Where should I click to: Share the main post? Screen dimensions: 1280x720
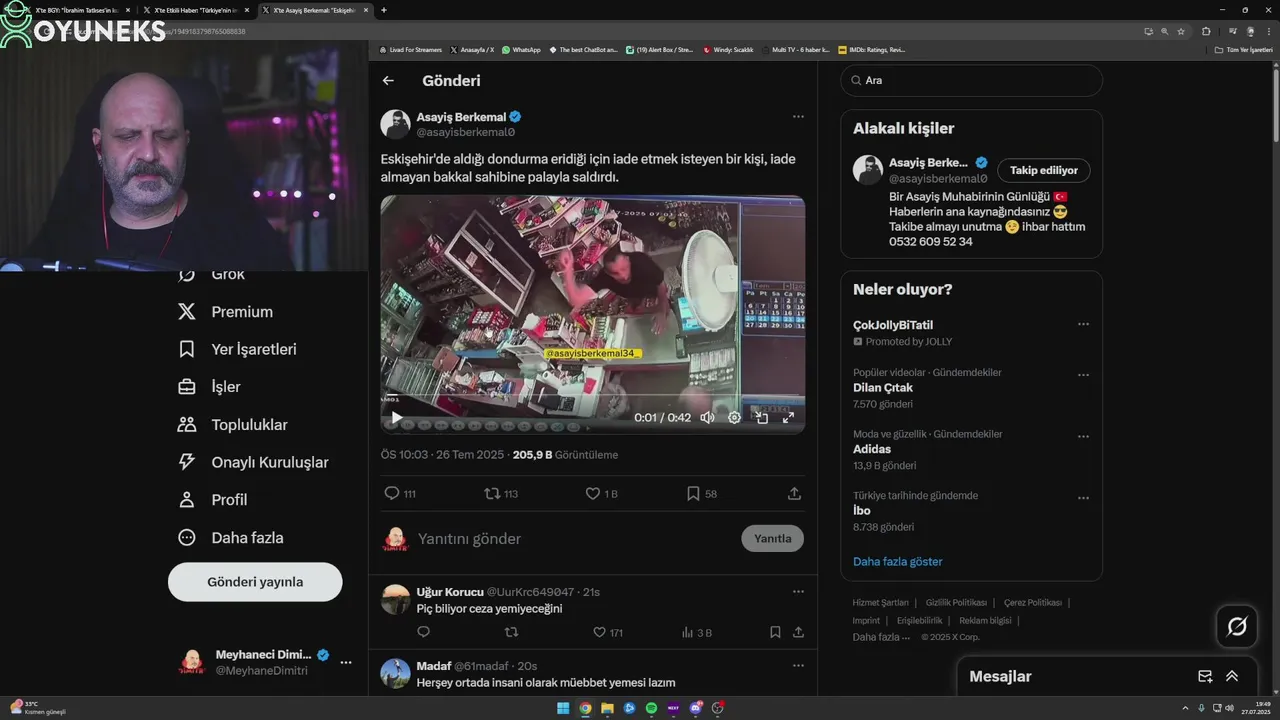794,493
